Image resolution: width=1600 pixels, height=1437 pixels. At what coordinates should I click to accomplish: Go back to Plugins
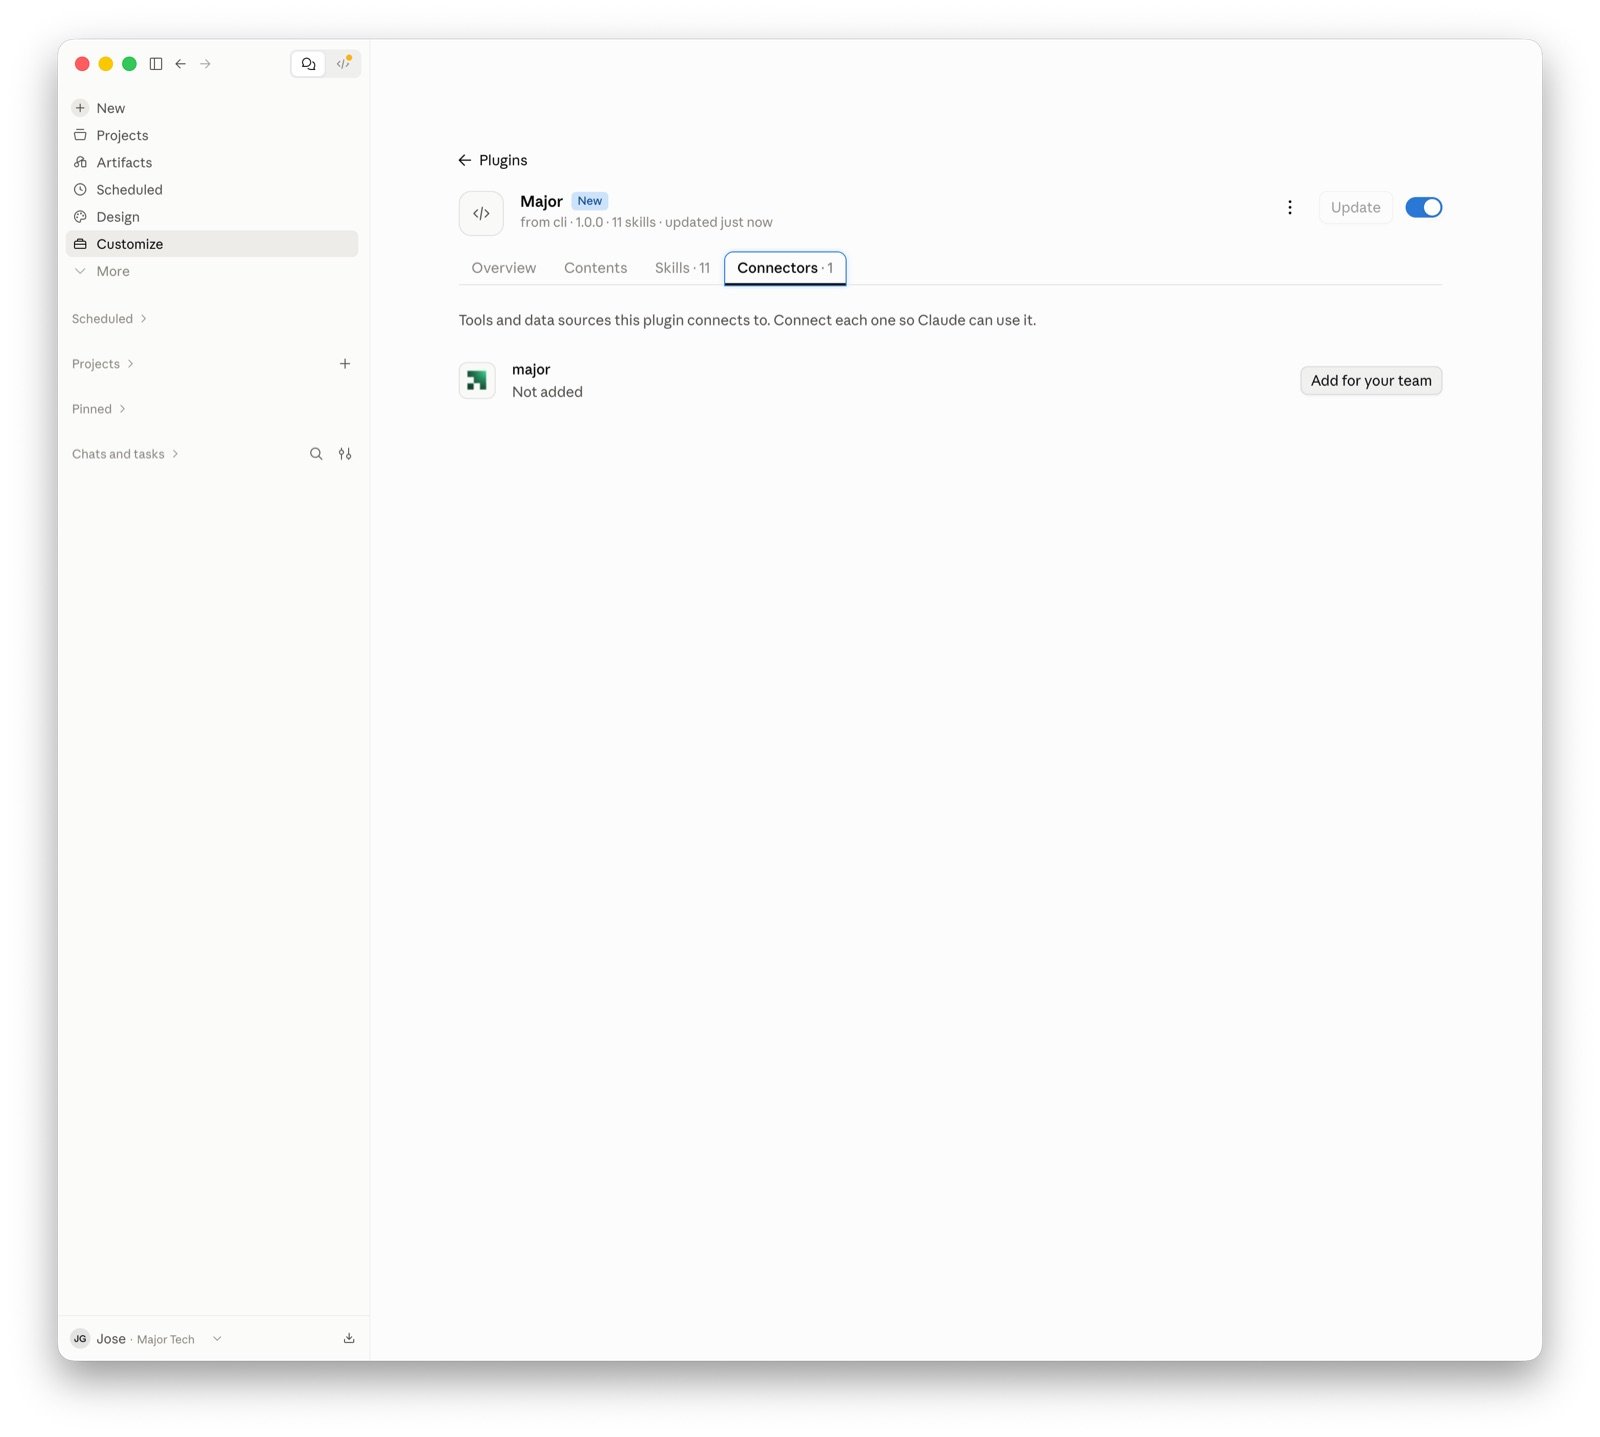pos(493,160)
